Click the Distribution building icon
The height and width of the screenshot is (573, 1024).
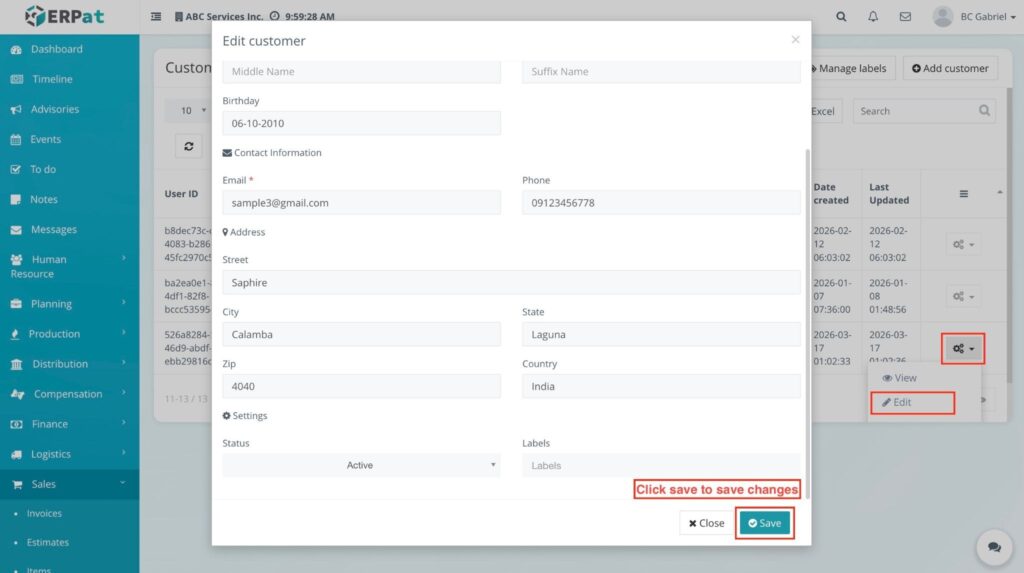click(16, 364)
